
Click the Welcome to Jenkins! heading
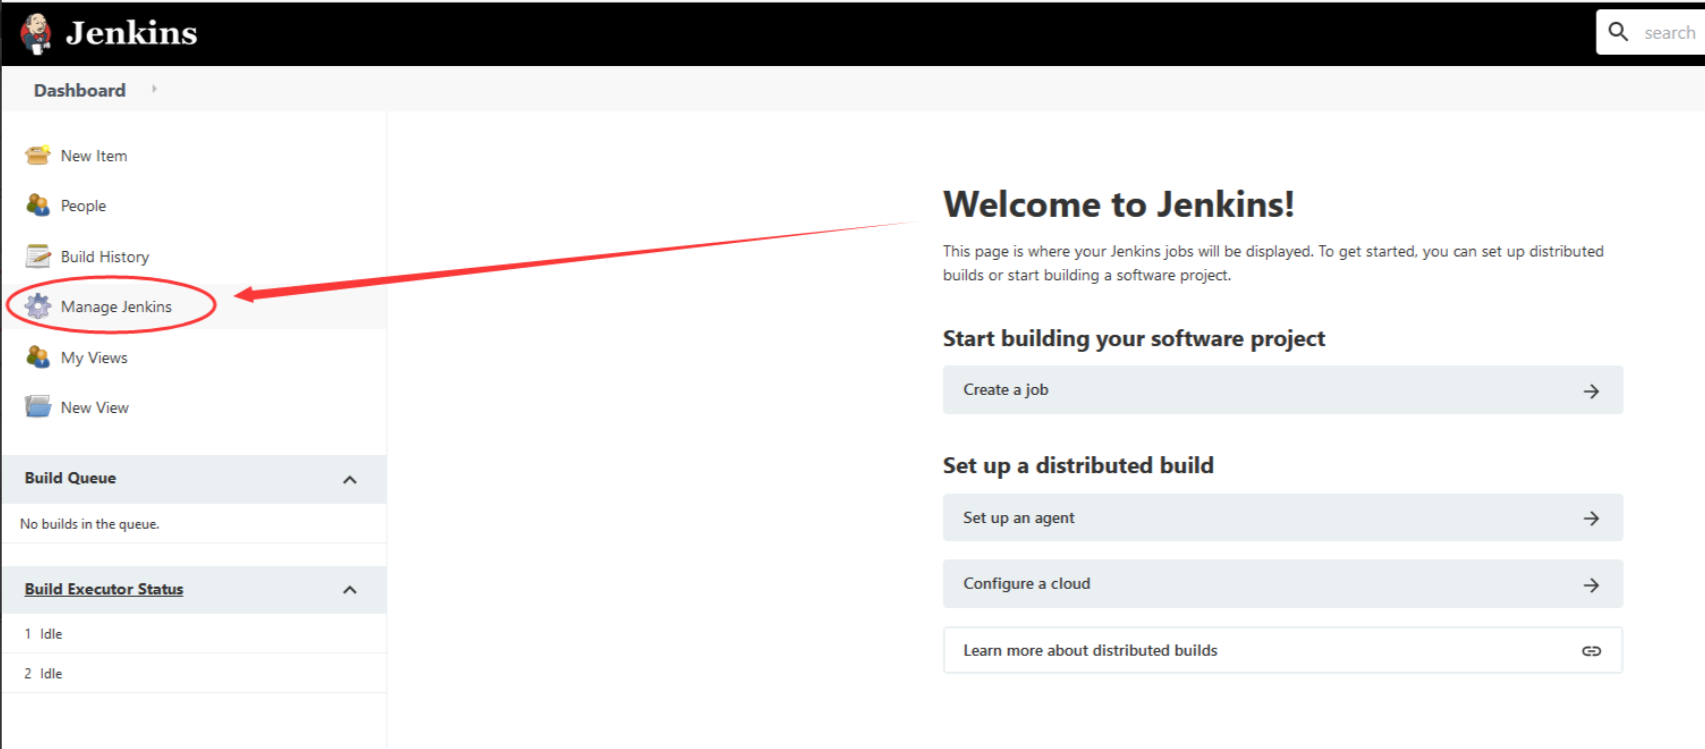[1119, 204]
